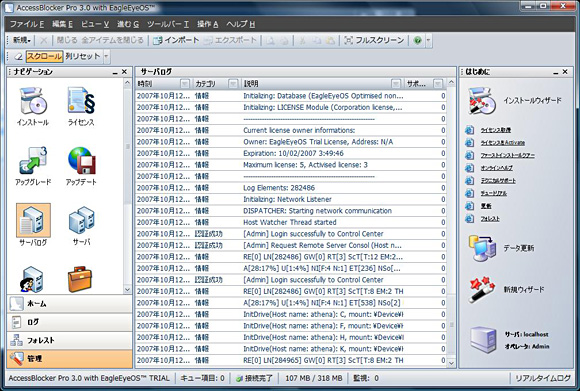Open the ツールバー menu
This screenshot has height=391, width=580.
(168, 24)
